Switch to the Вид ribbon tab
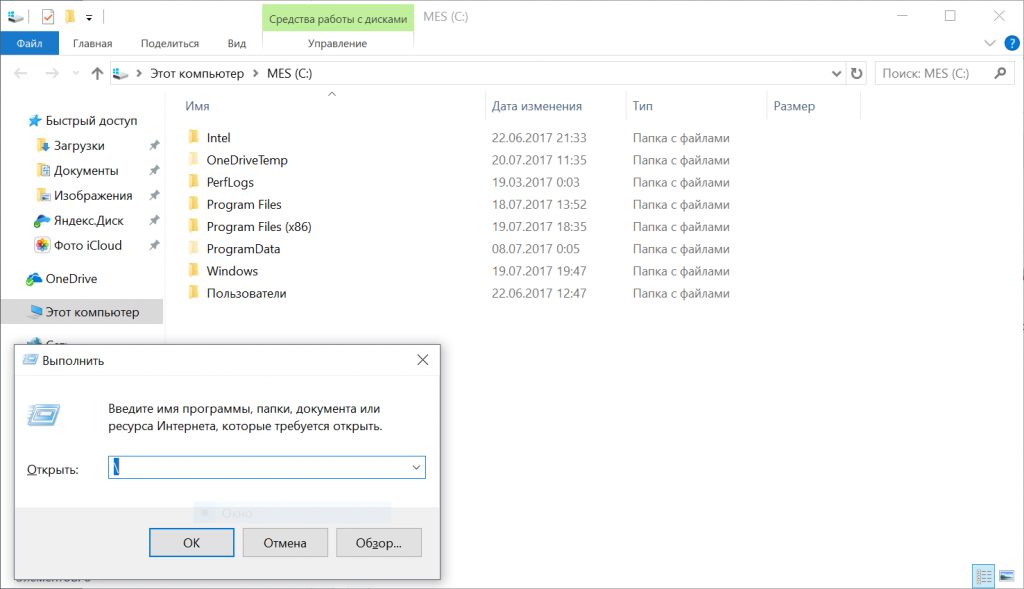1024x589 pixels. (237, 43)
